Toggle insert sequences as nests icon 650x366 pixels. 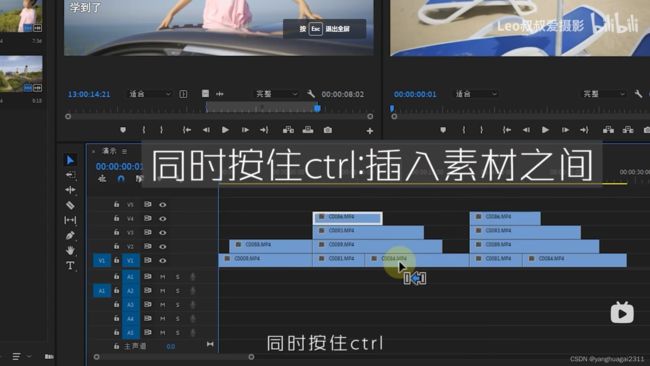click(x=102, y=179)
